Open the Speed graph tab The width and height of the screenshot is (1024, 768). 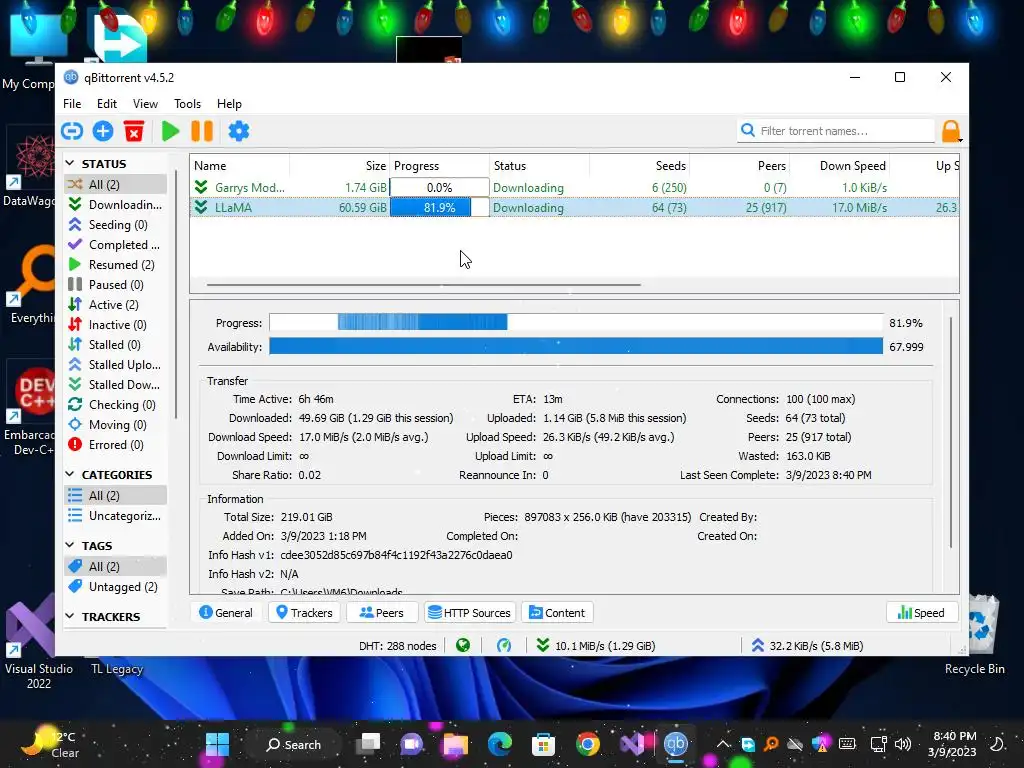click(x=921, y=613)
